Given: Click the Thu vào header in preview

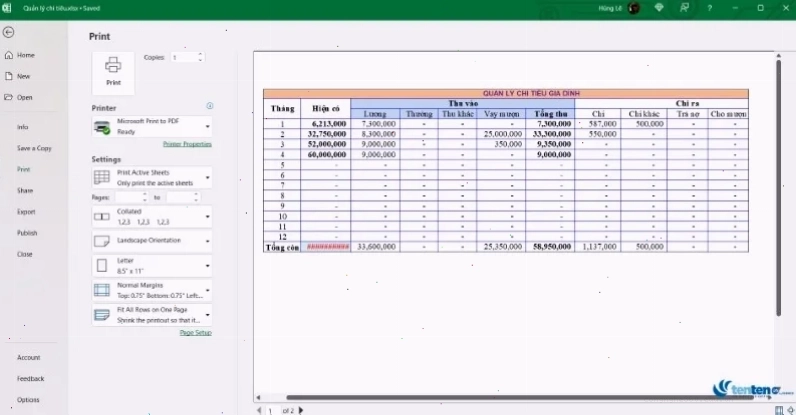Looking at the screenshot, I should [463, 104].
